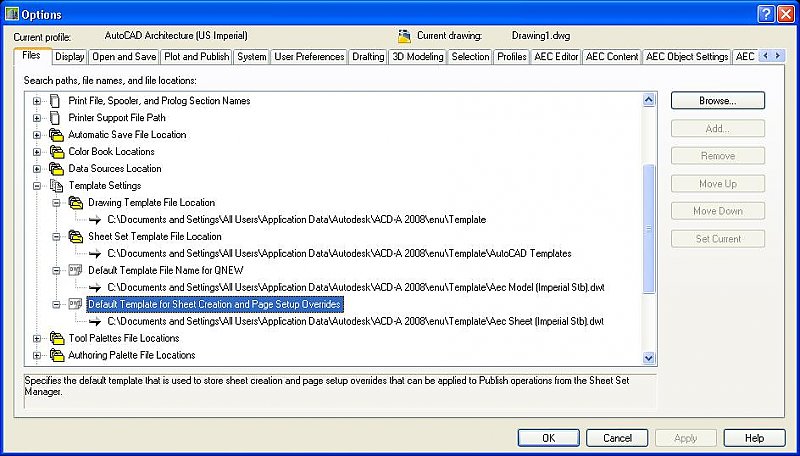This screenshot has width=800, height=456.
Task: Click the arrow icon beside Aec Sheet path
Action: coord(95,321)
